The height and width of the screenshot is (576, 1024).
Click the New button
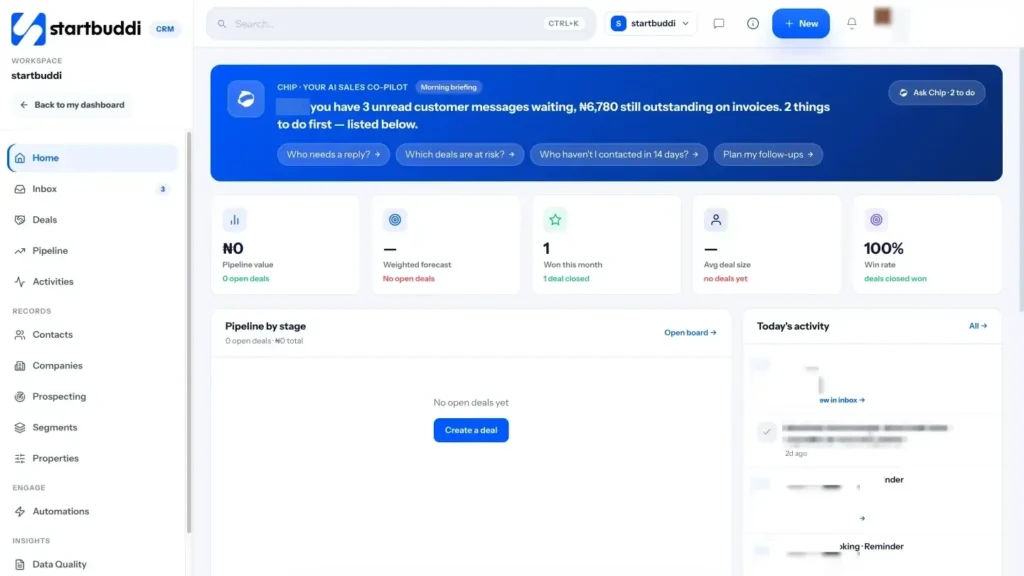click(801, 24)
